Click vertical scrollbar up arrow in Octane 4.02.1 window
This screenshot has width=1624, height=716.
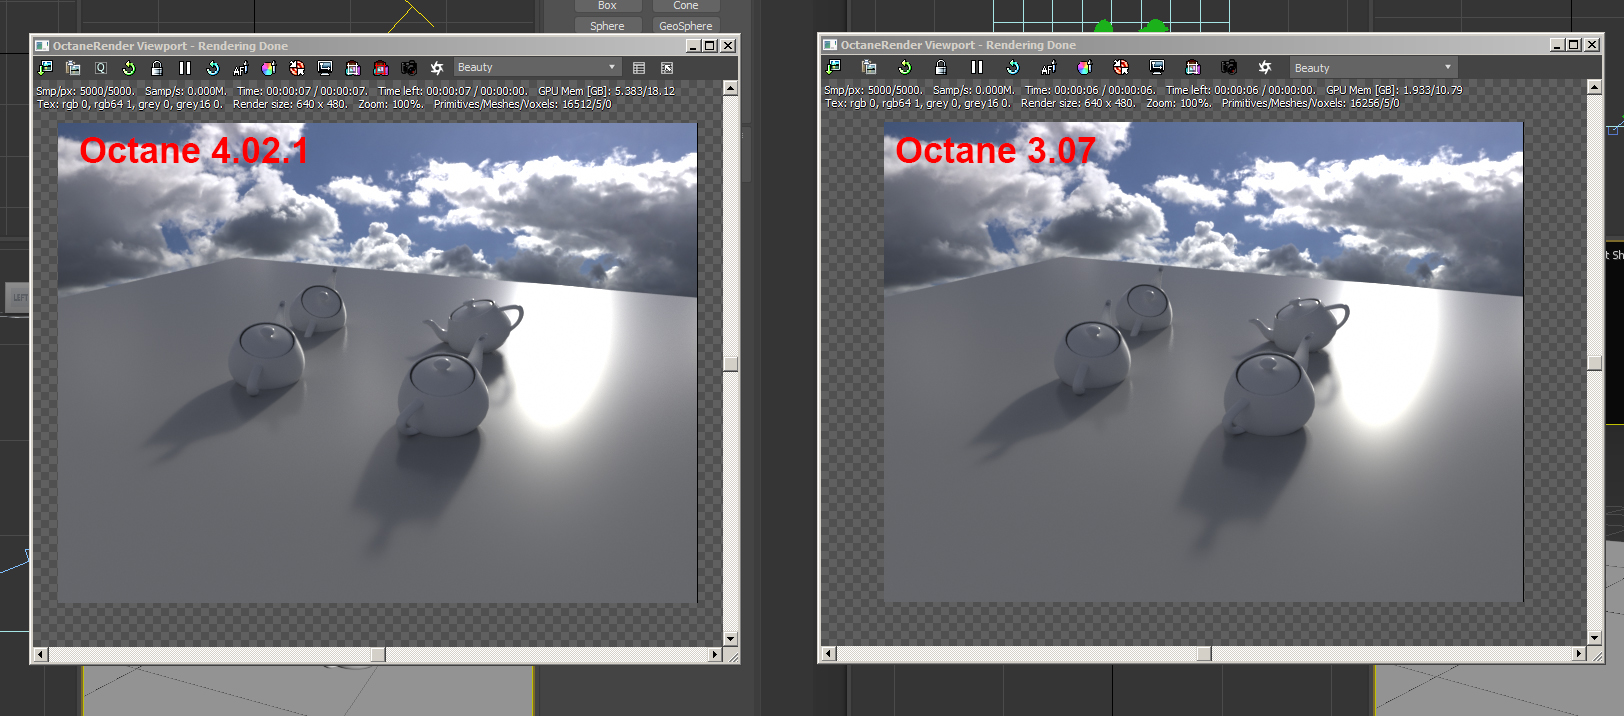pyautogui.click(x=730, y=89)
